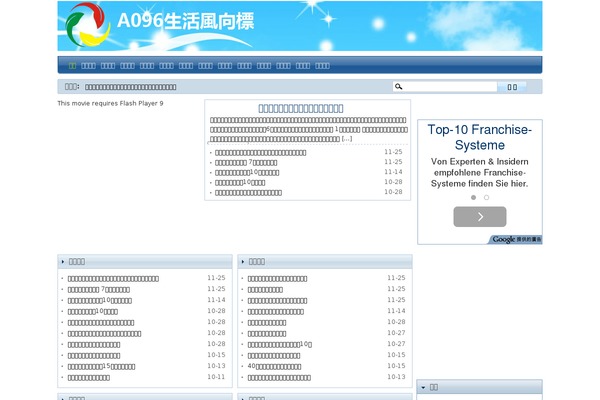Click the colorful circular site logo

click(86, 26)
